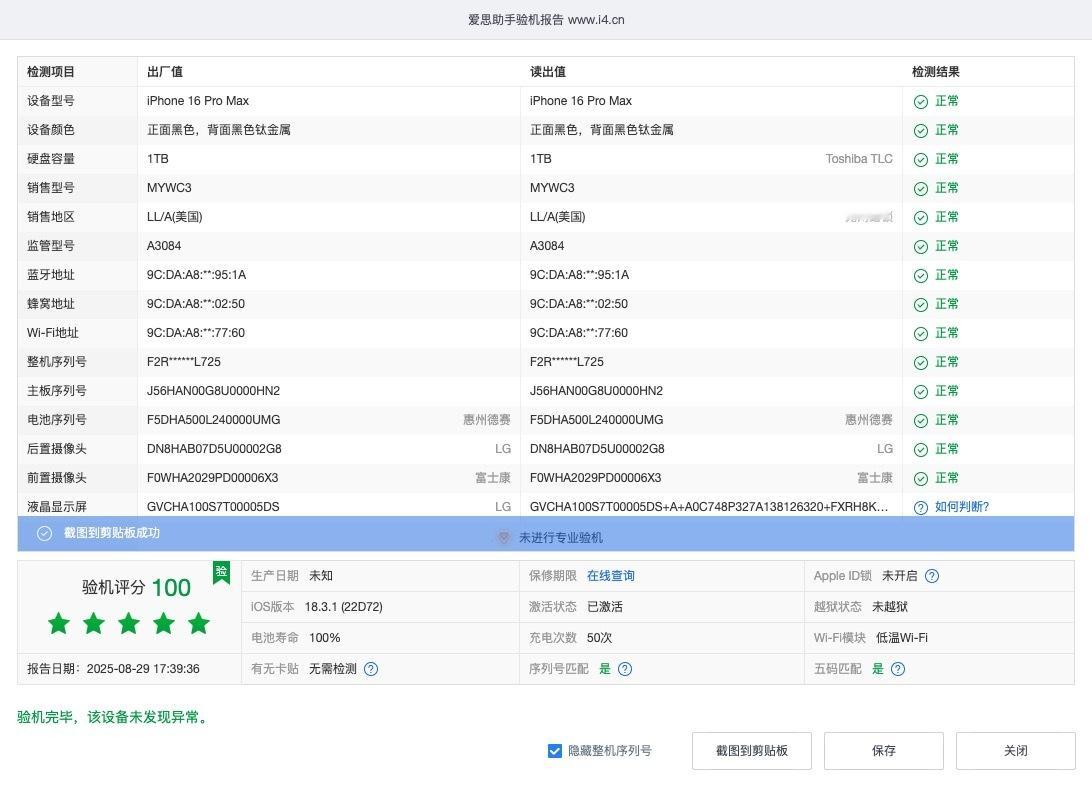Click the green check icon for 后置摄像头 row

pos(921,450)
